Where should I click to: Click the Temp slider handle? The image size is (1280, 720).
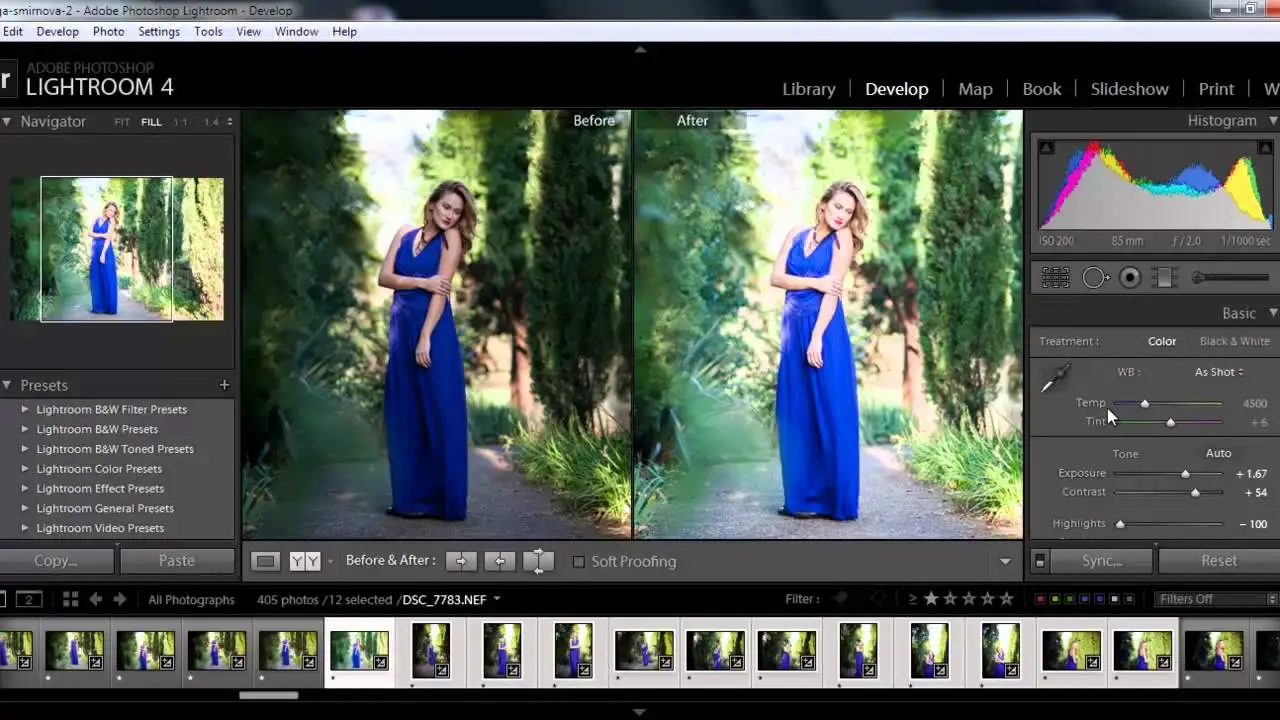coord(1145,404)
